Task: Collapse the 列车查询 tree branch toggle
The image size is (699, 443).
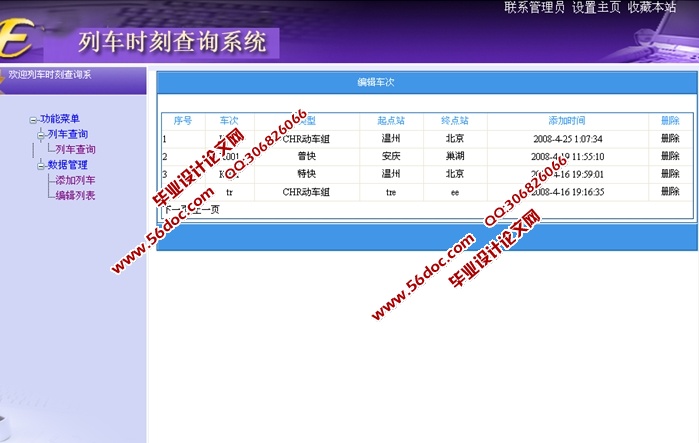Action: coord(41,135)
